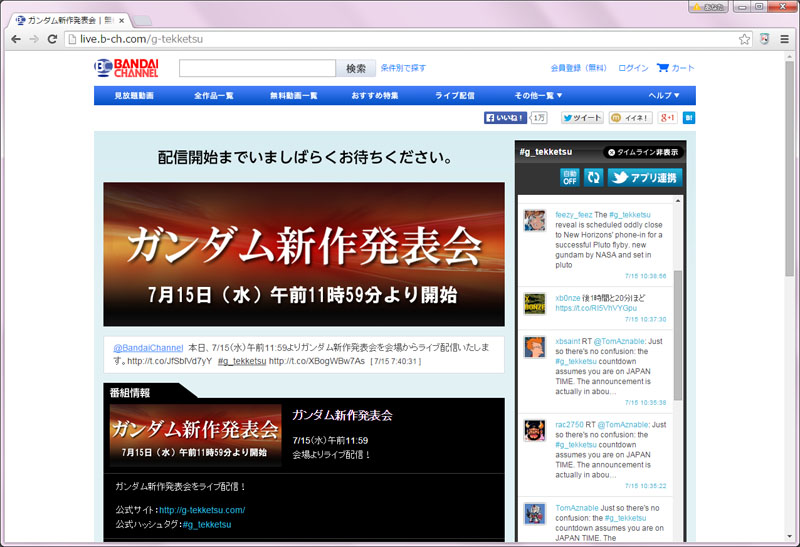Open TomAznable's avatar in the timeline
800x547 pixels.
[x=535, y=513]
